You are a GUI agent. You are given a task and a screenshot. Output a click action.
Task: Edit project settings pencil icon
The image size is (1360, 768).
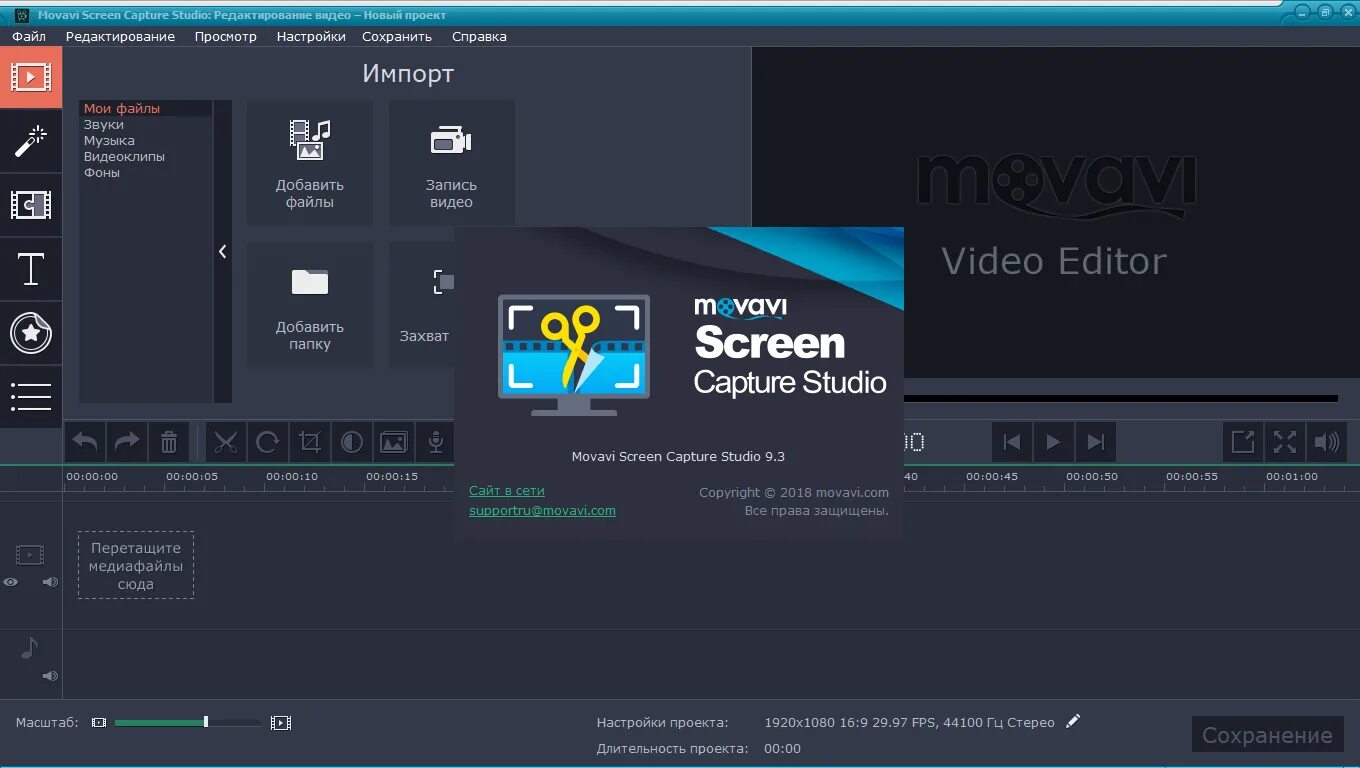[1073, 721]
